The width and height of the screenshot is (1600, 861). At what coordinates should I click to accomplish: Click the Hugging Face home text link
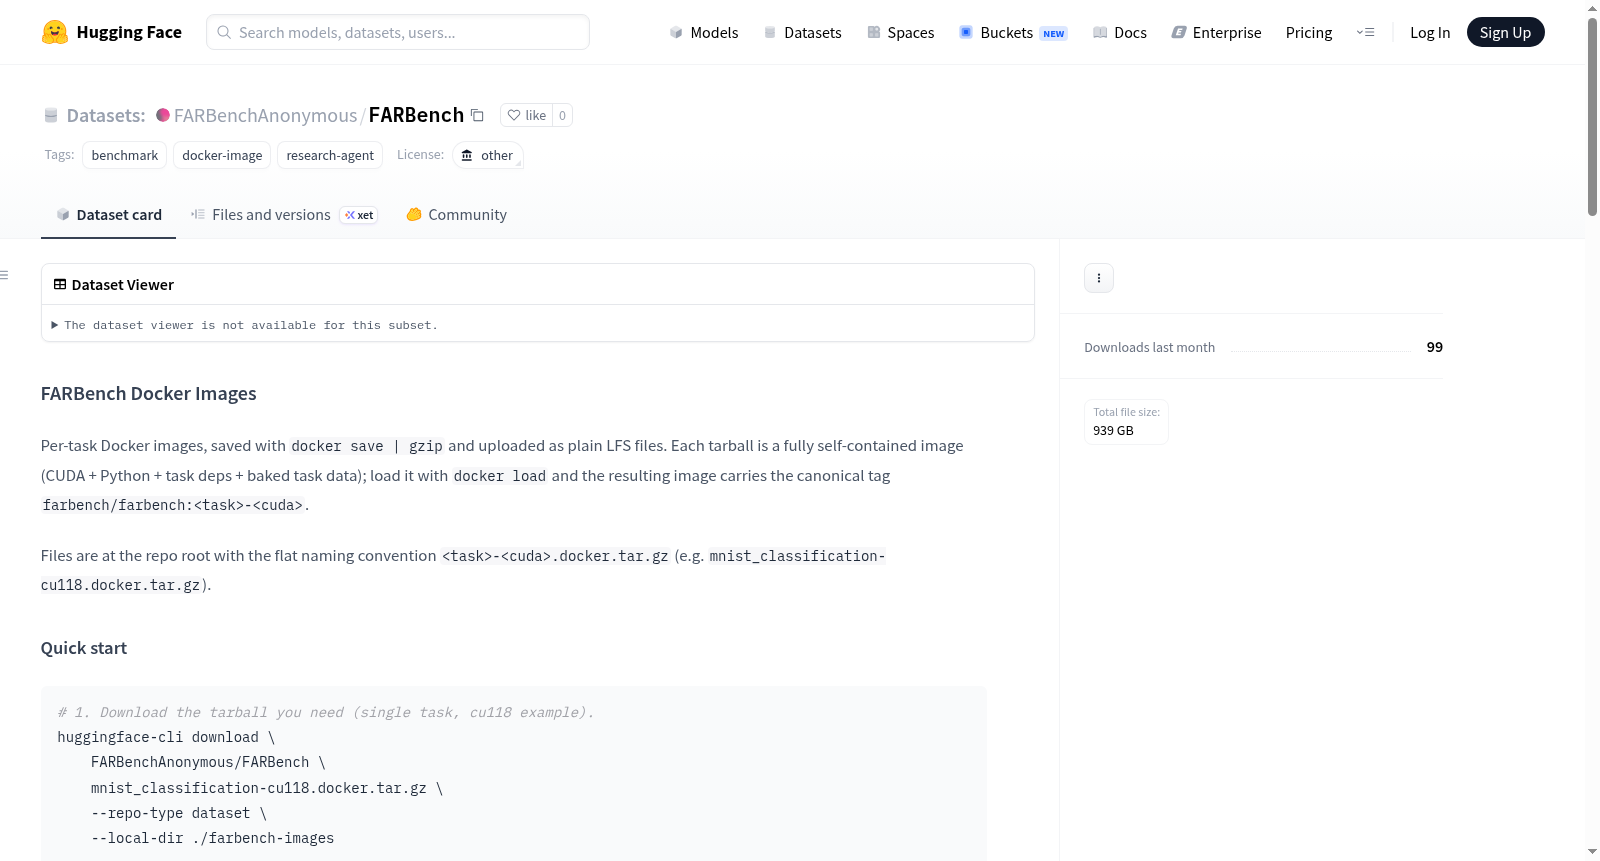point(129,32)
